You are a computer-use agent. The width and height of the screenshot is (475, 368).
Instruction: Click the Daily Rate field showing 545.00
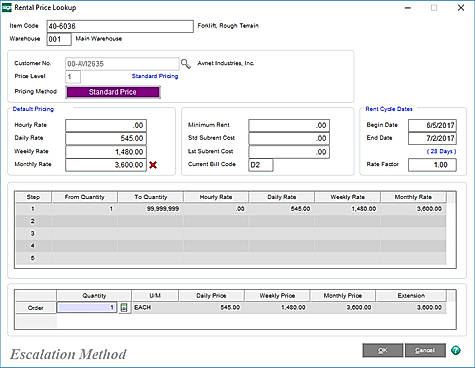[106, 138]
